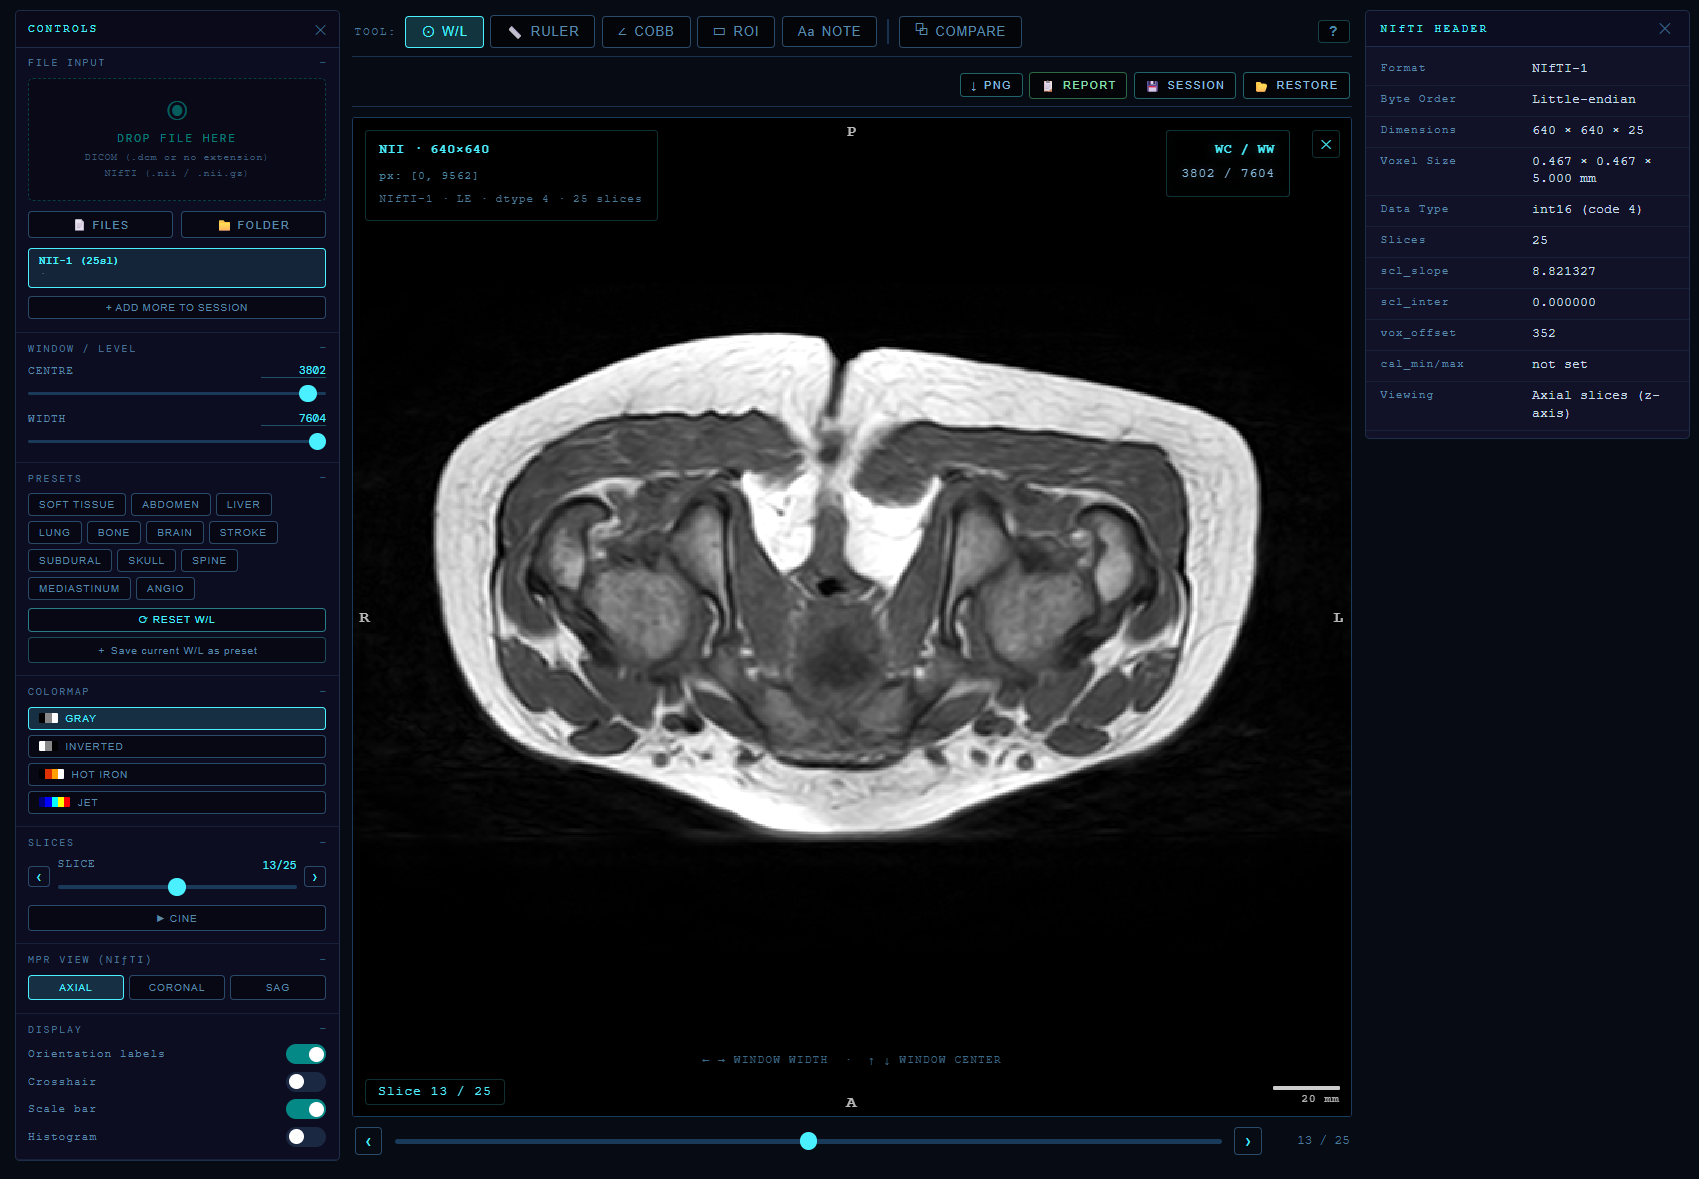Switch to Axial MPR view
This screenshot has width=1699, height=1179.
tap(76, 988)
